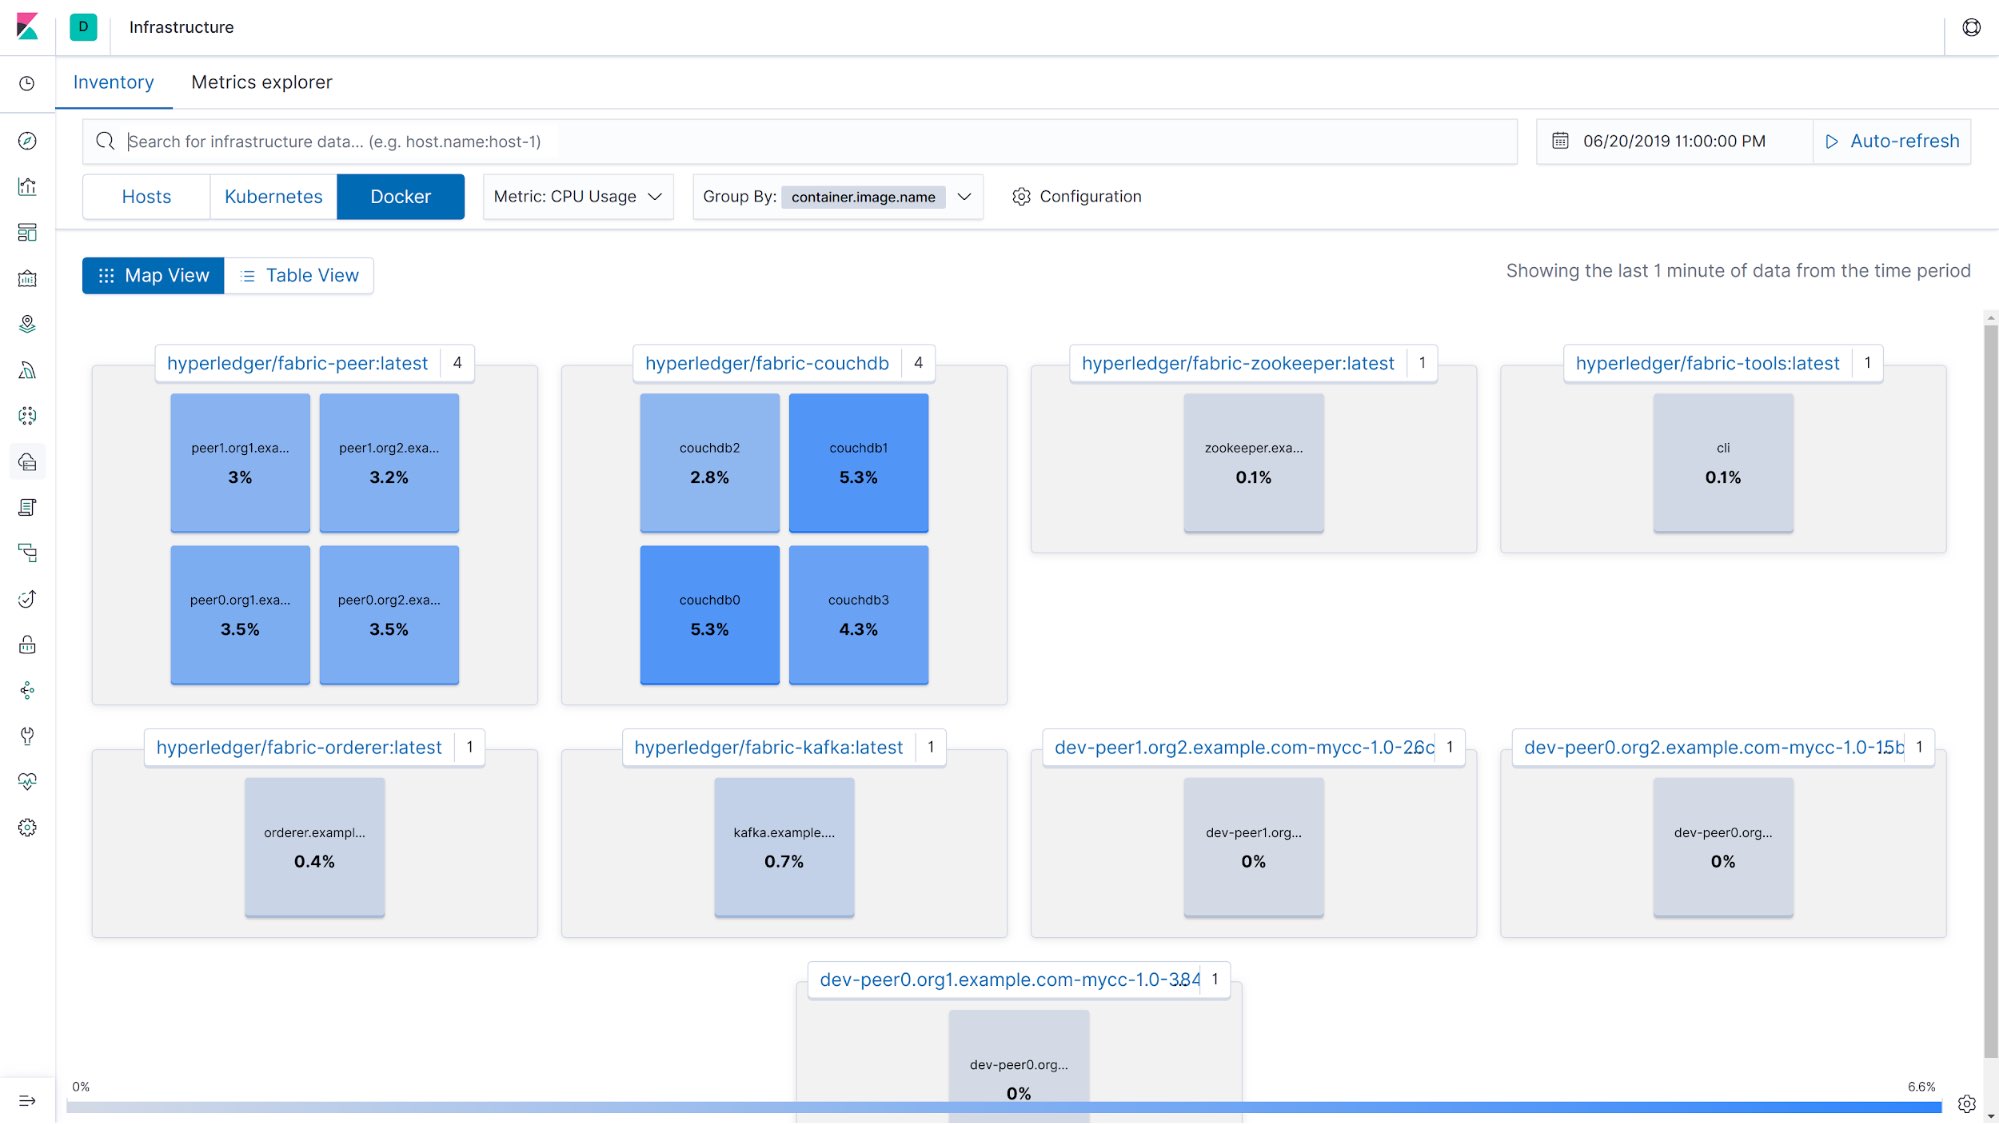This screenshot has width=1999, height=1124.
Task: Open Recently viewed clock icon
Action: coord(27,84)
